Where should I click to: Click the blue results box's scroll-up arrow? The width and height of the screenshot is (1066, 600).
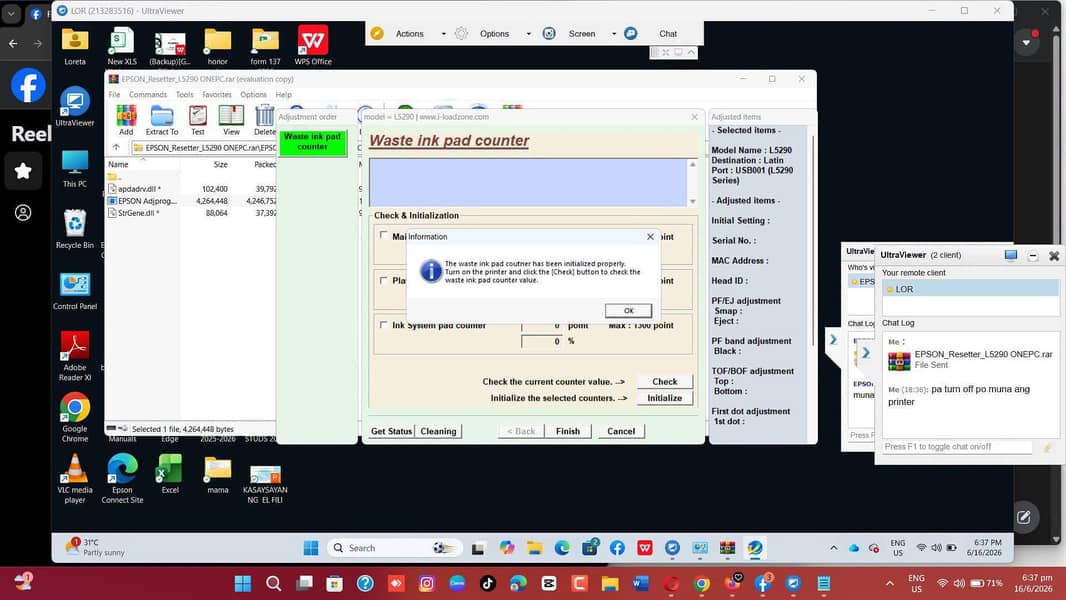[x=692, y=164]
